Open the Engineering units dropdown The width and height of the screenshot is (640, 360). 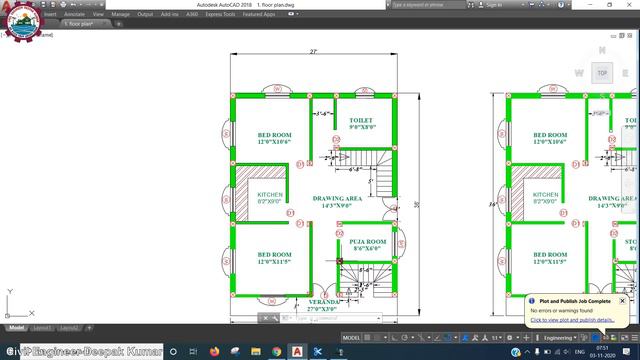tap(560, 338)
